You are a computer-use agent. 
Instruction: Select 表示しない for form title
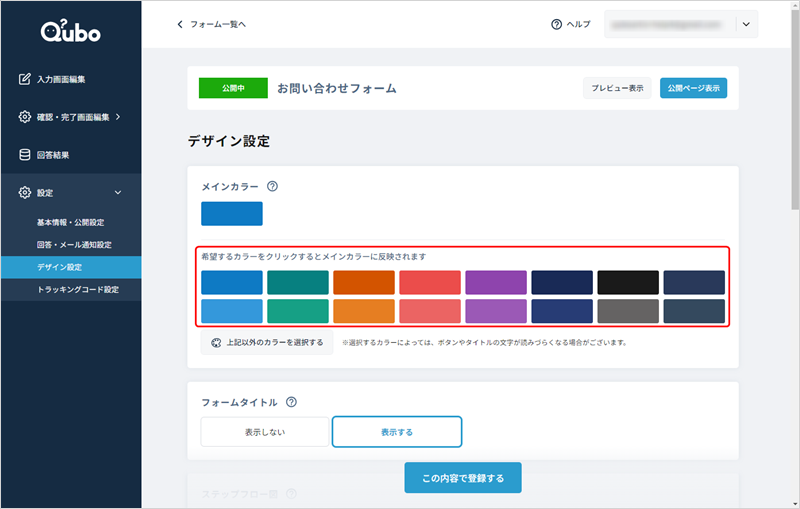point(265,432)
